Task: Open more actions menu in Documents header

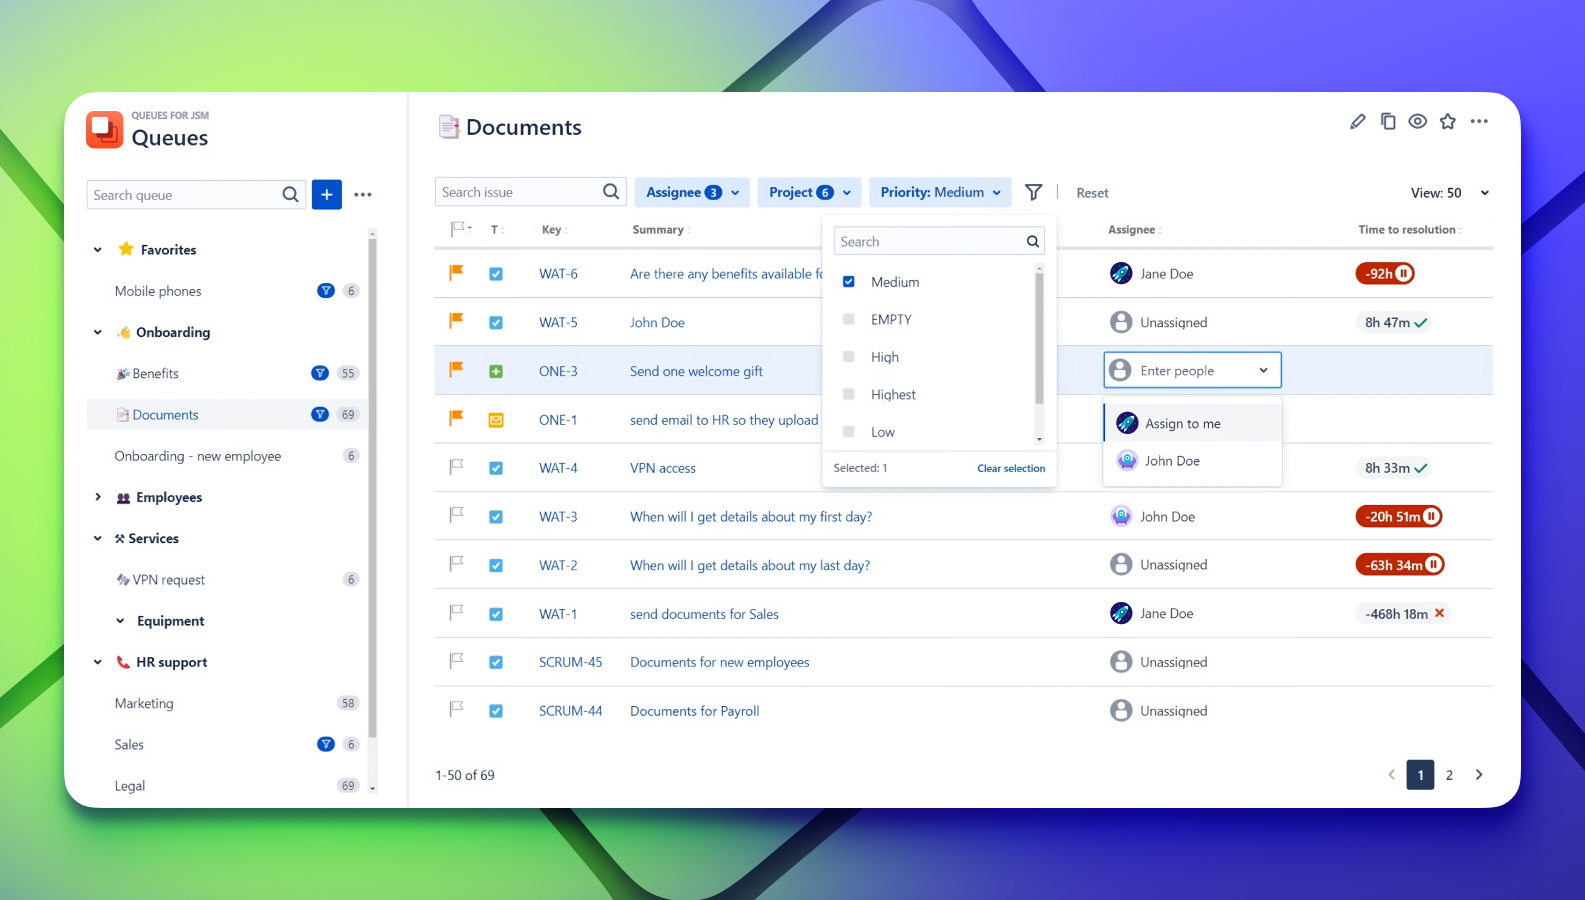Action: [1480, 121]
